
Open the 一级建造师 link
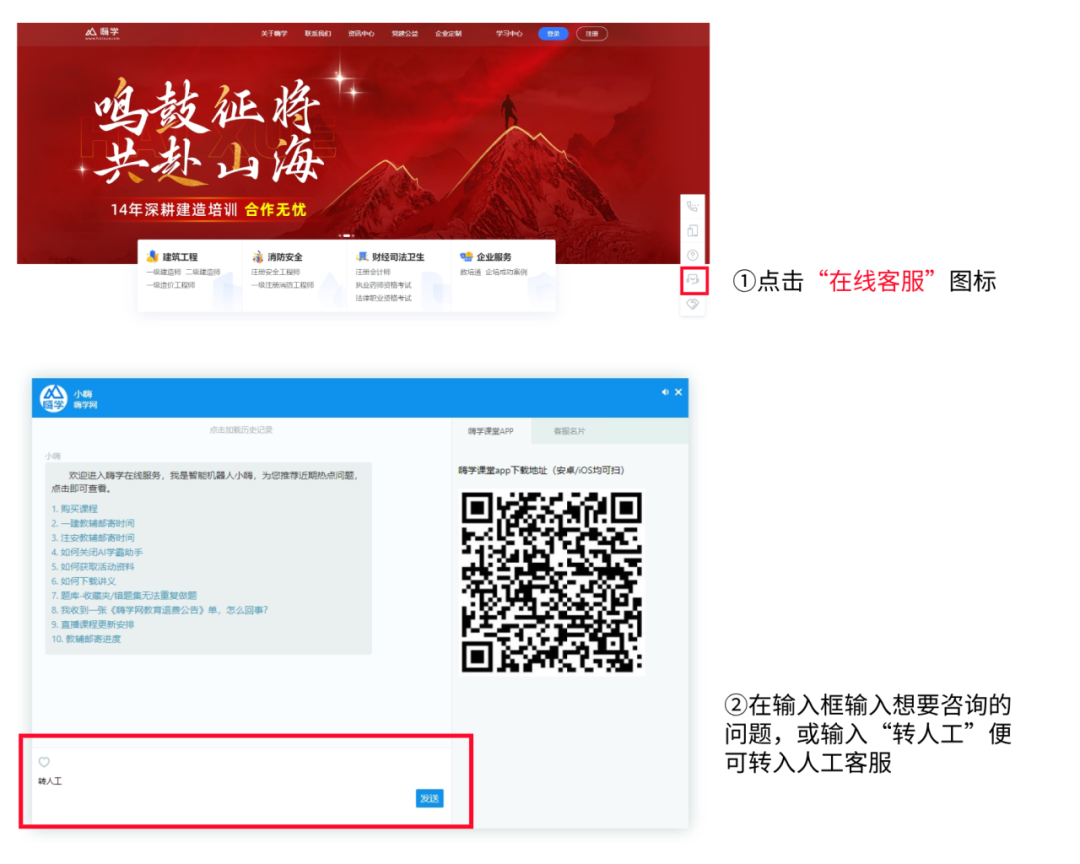(x=163, y=272)
